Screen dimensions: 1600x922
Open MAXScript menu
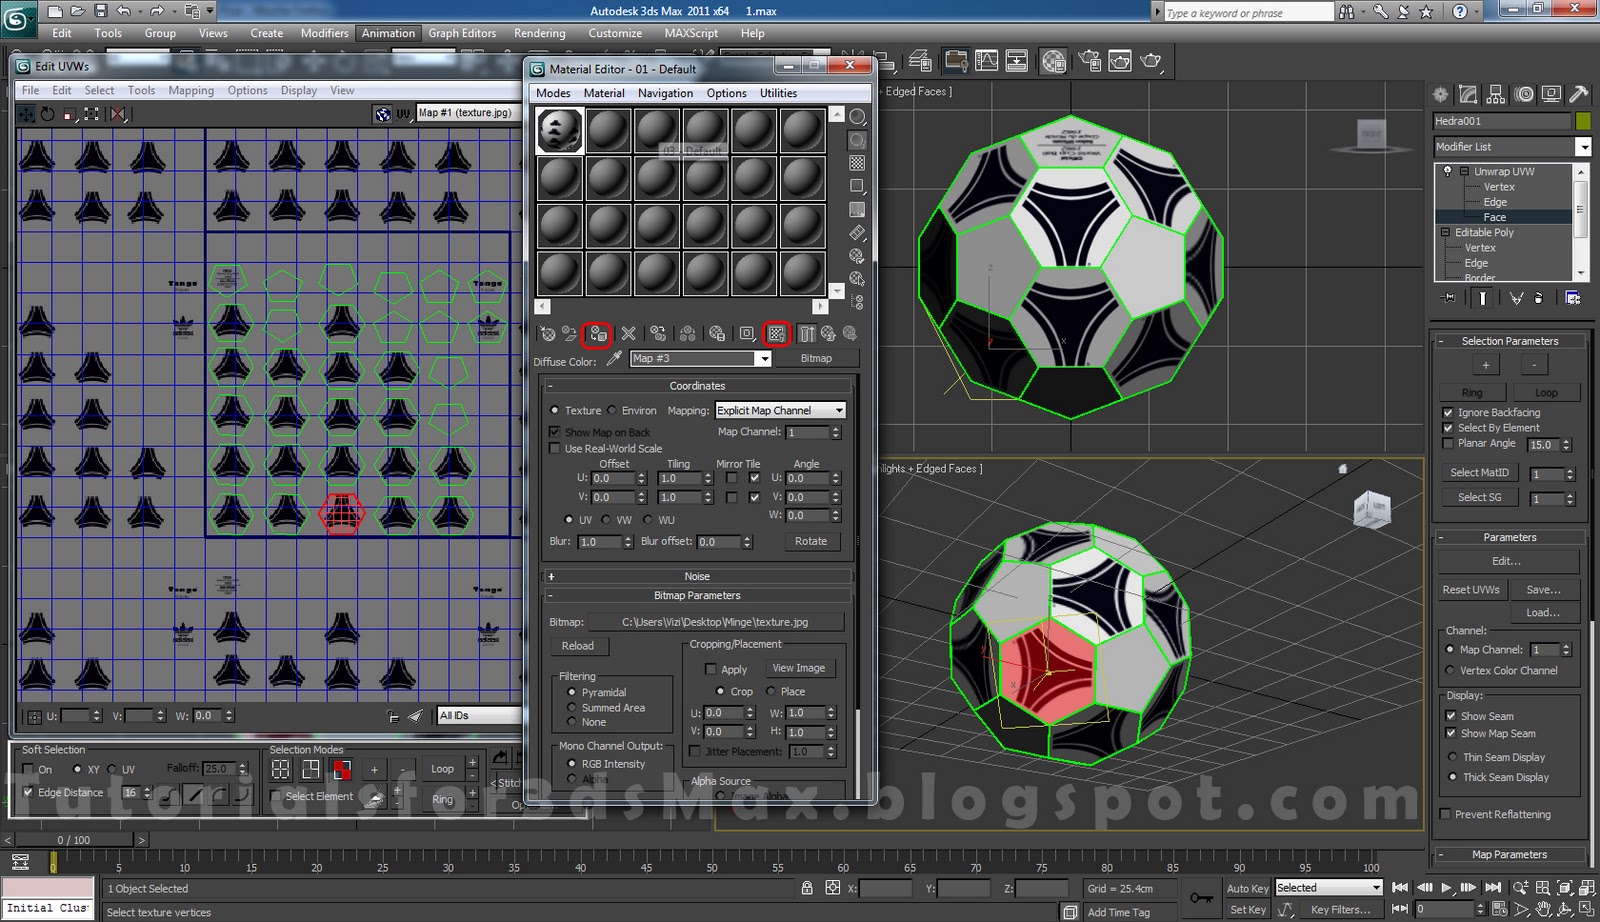pyautogui.click(x=691, y=33)
